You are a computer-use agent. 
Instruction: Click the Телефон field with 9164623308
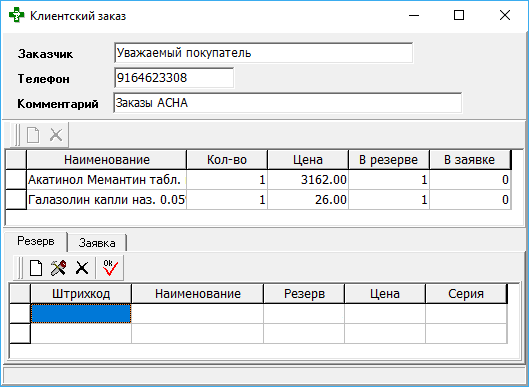coord(174,78)
